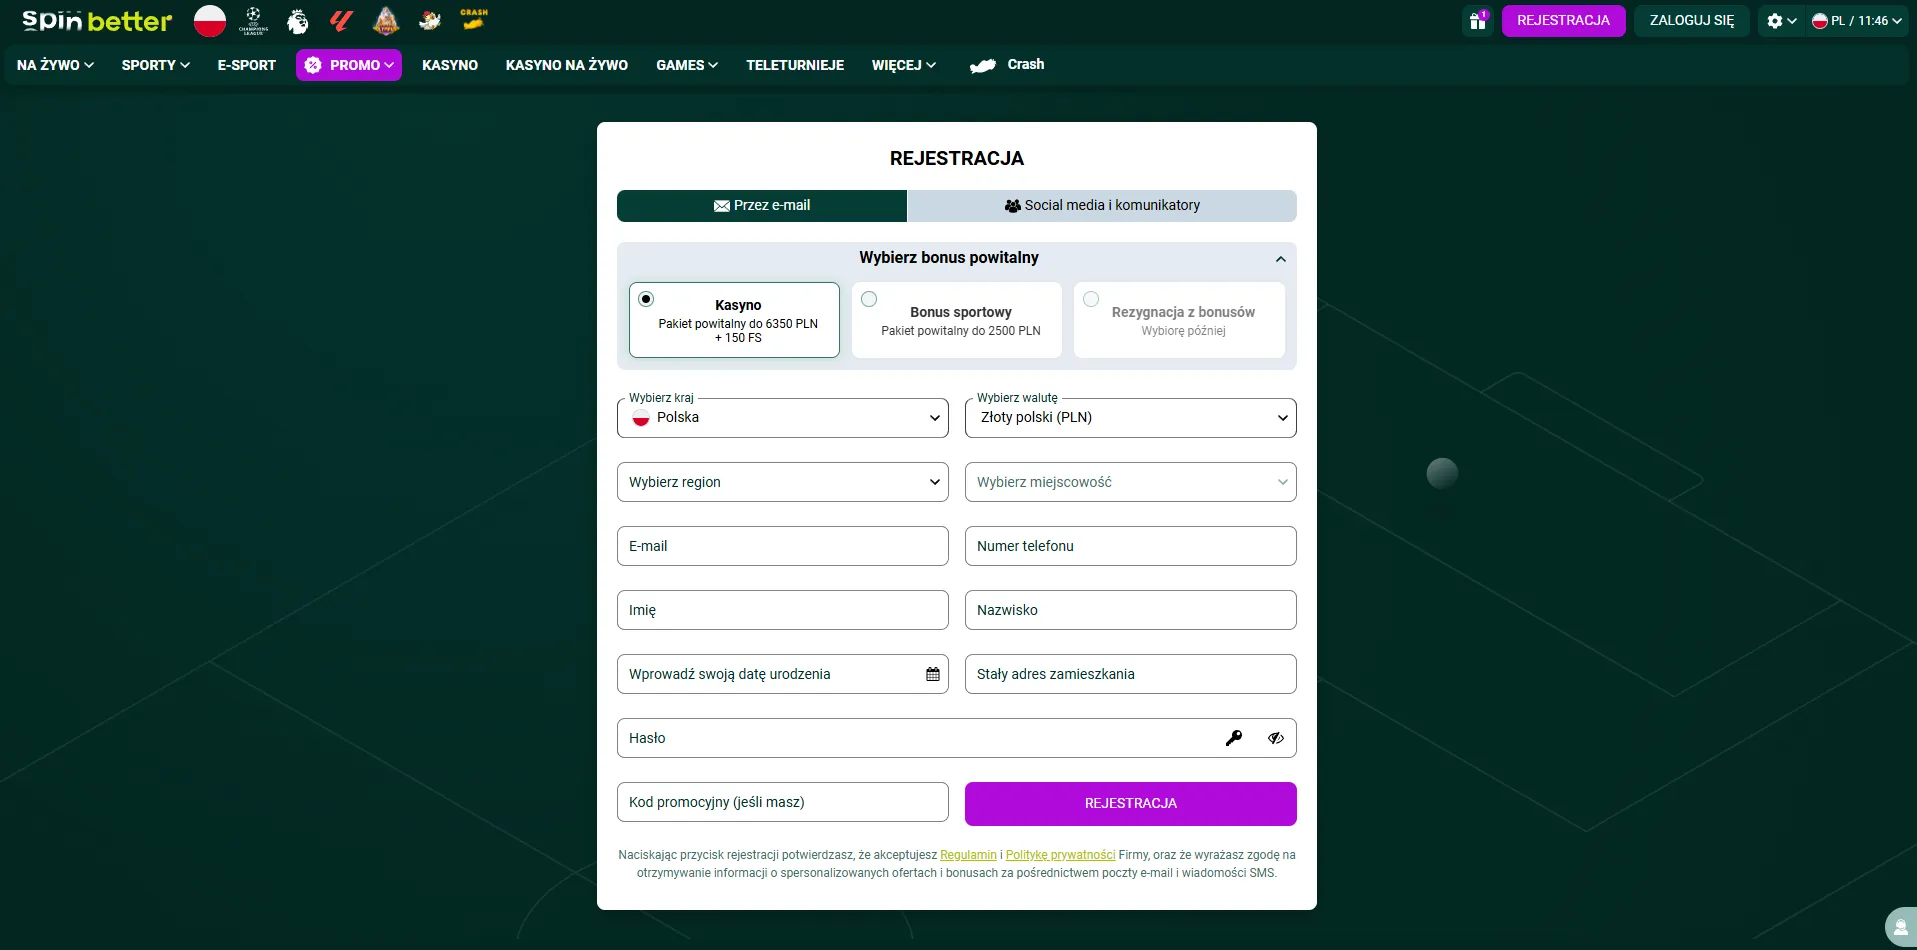Switch to the Social media i komunikatory tab
Viewport: 1917px width, 950px height.
click(x=1102, y=205)
